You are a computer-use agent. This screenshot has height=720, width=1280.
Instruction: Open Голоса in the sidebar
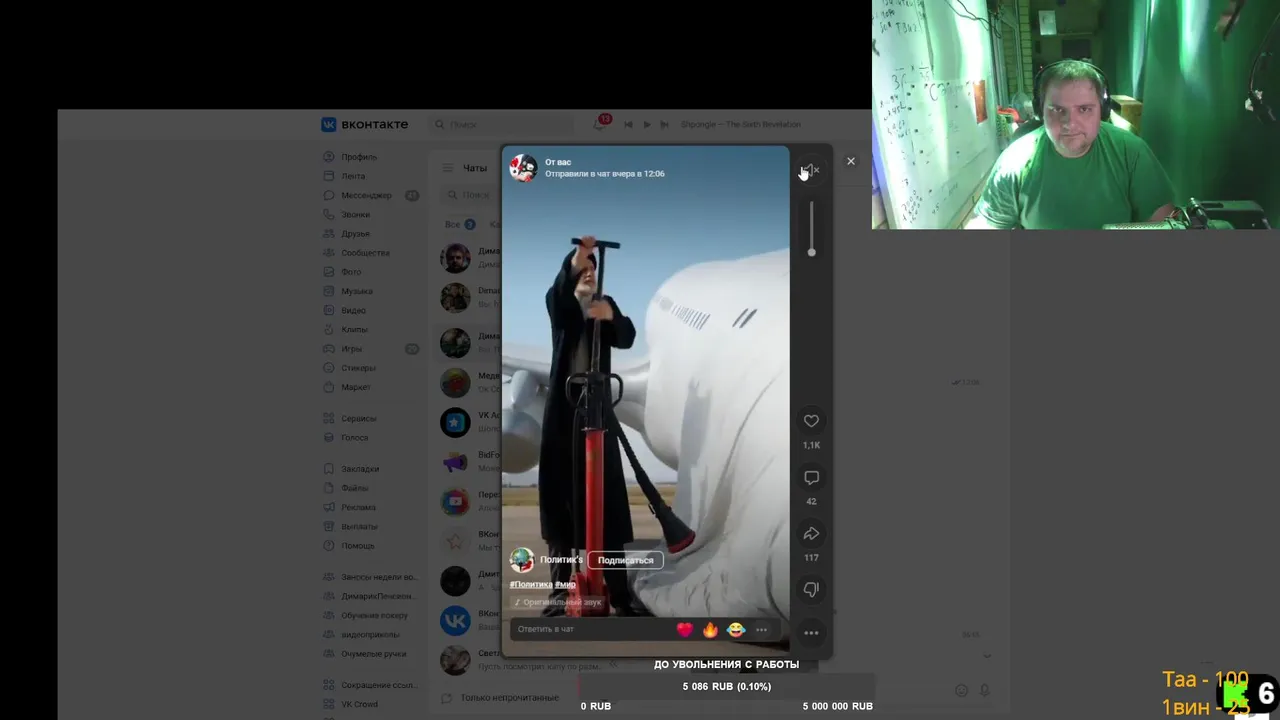[x=355, y=437]
